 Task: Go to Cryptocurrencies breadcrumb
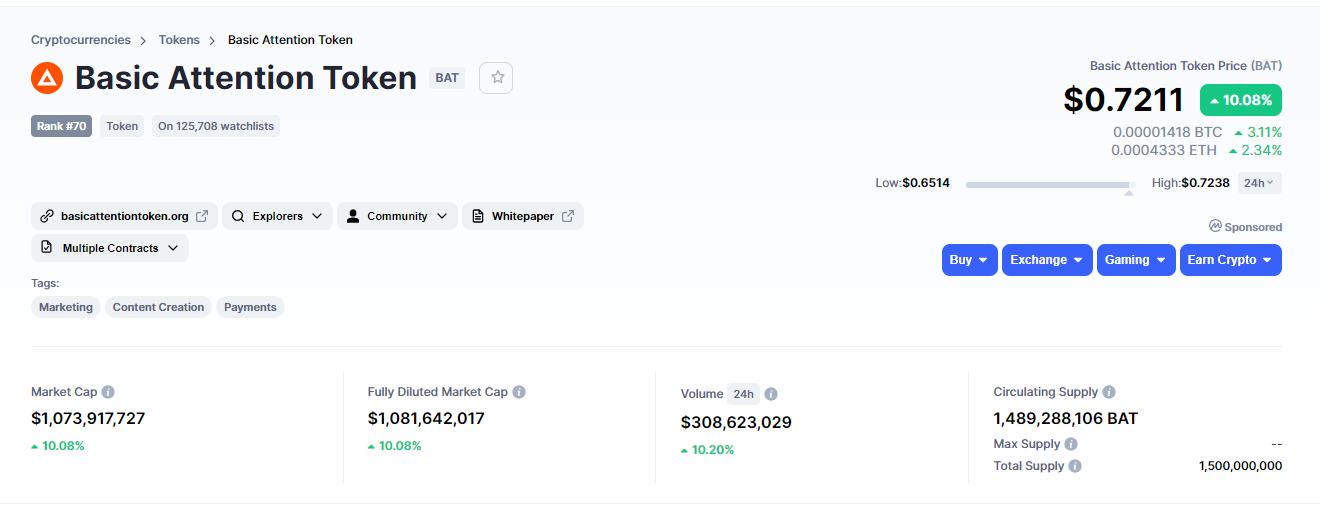click(81, 40)
